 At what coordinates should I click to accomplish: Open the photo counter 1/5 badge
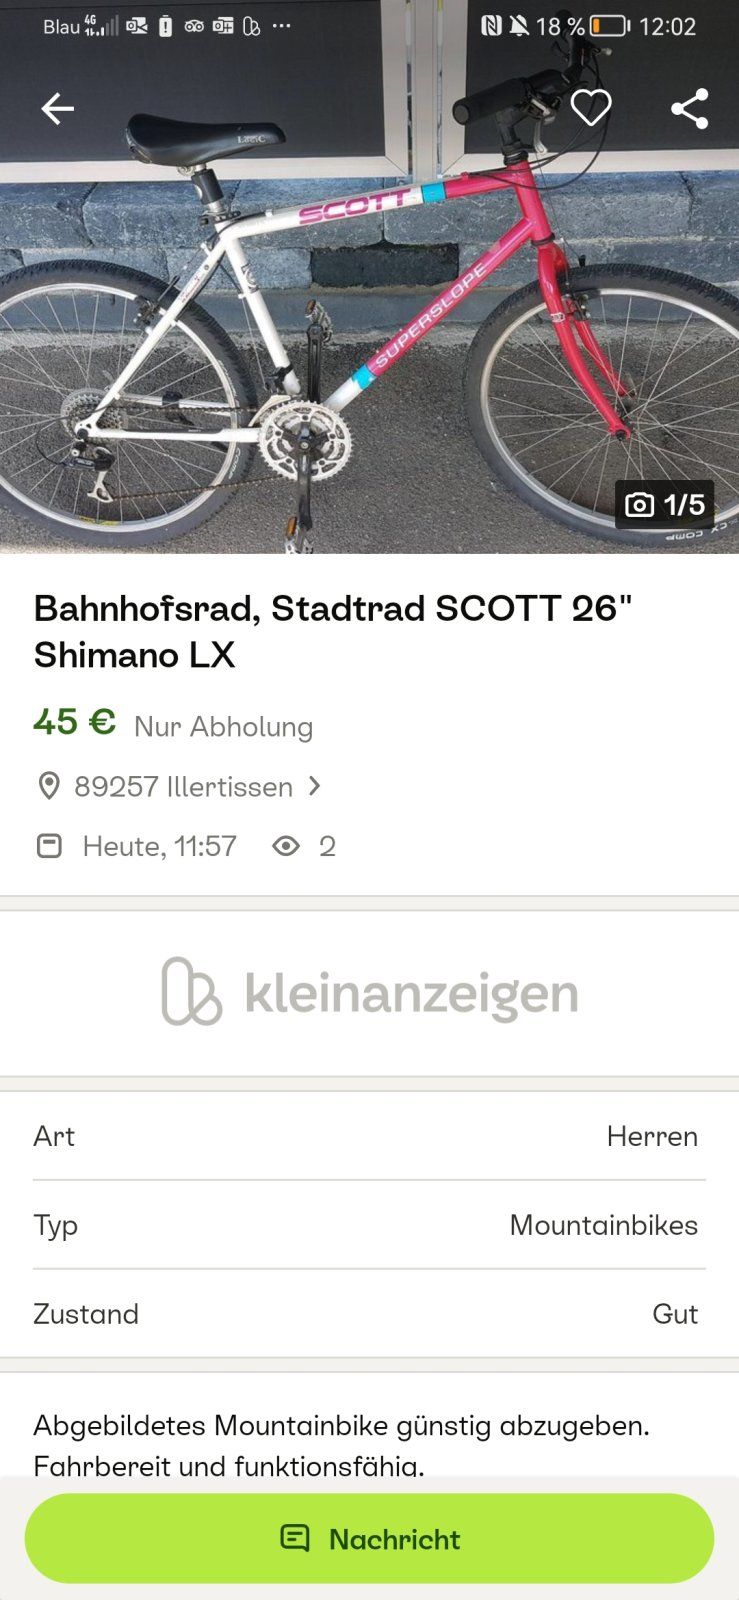[x=665, y=505]
